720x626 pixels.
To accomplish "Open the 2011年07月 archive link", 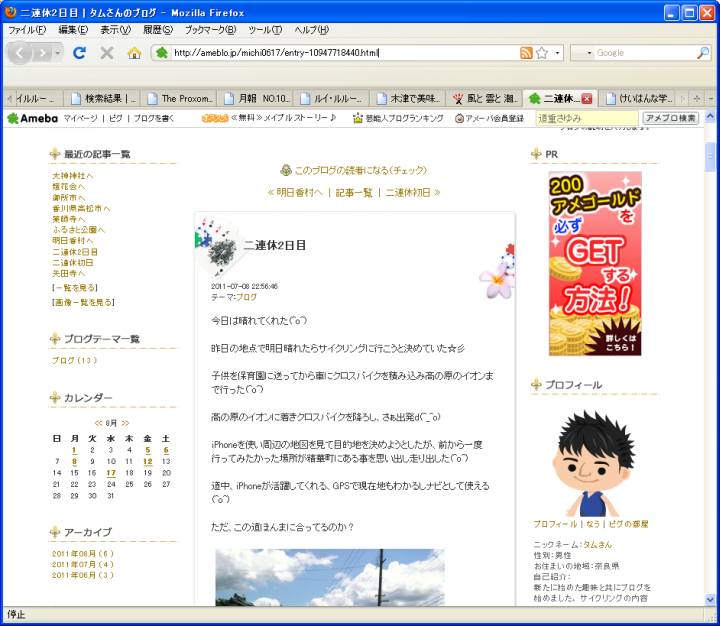I will [x=83, y=564].
